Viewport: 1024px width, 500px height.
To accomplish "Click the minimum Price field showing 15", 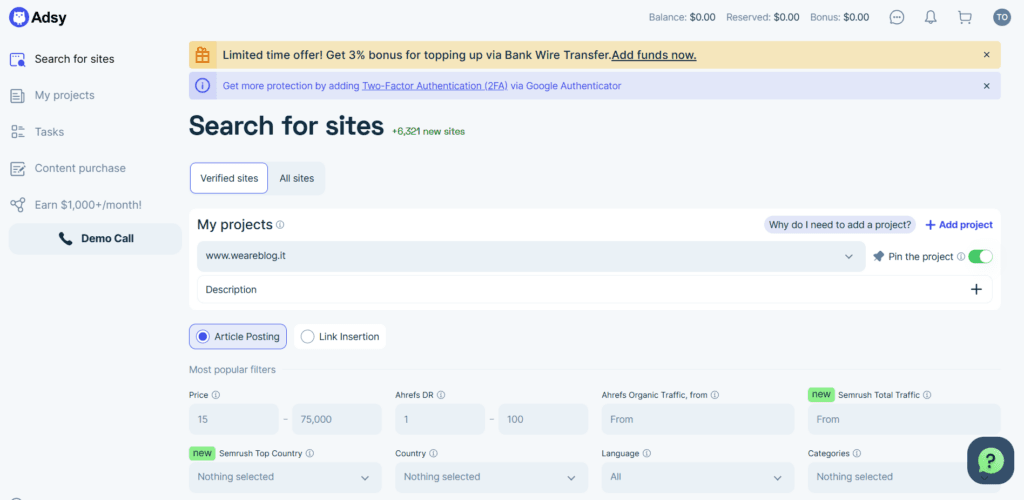I will (234, 419).
